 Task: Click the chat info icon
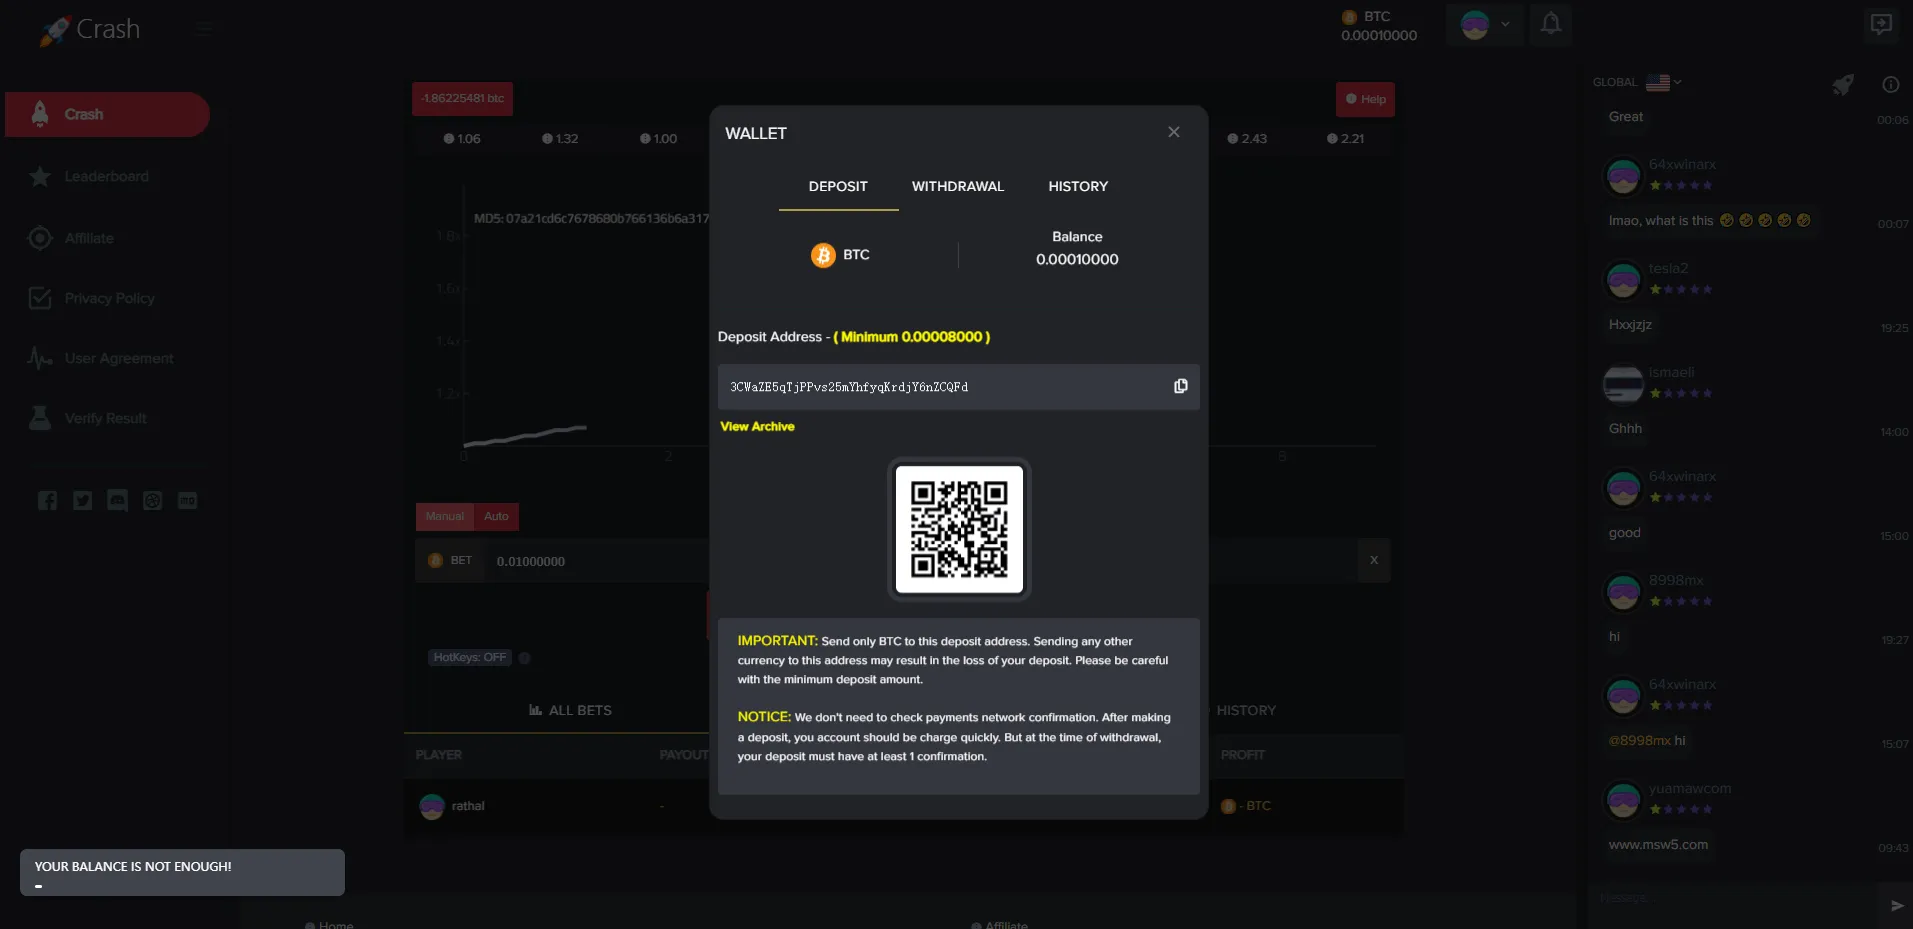[1890, 85]
